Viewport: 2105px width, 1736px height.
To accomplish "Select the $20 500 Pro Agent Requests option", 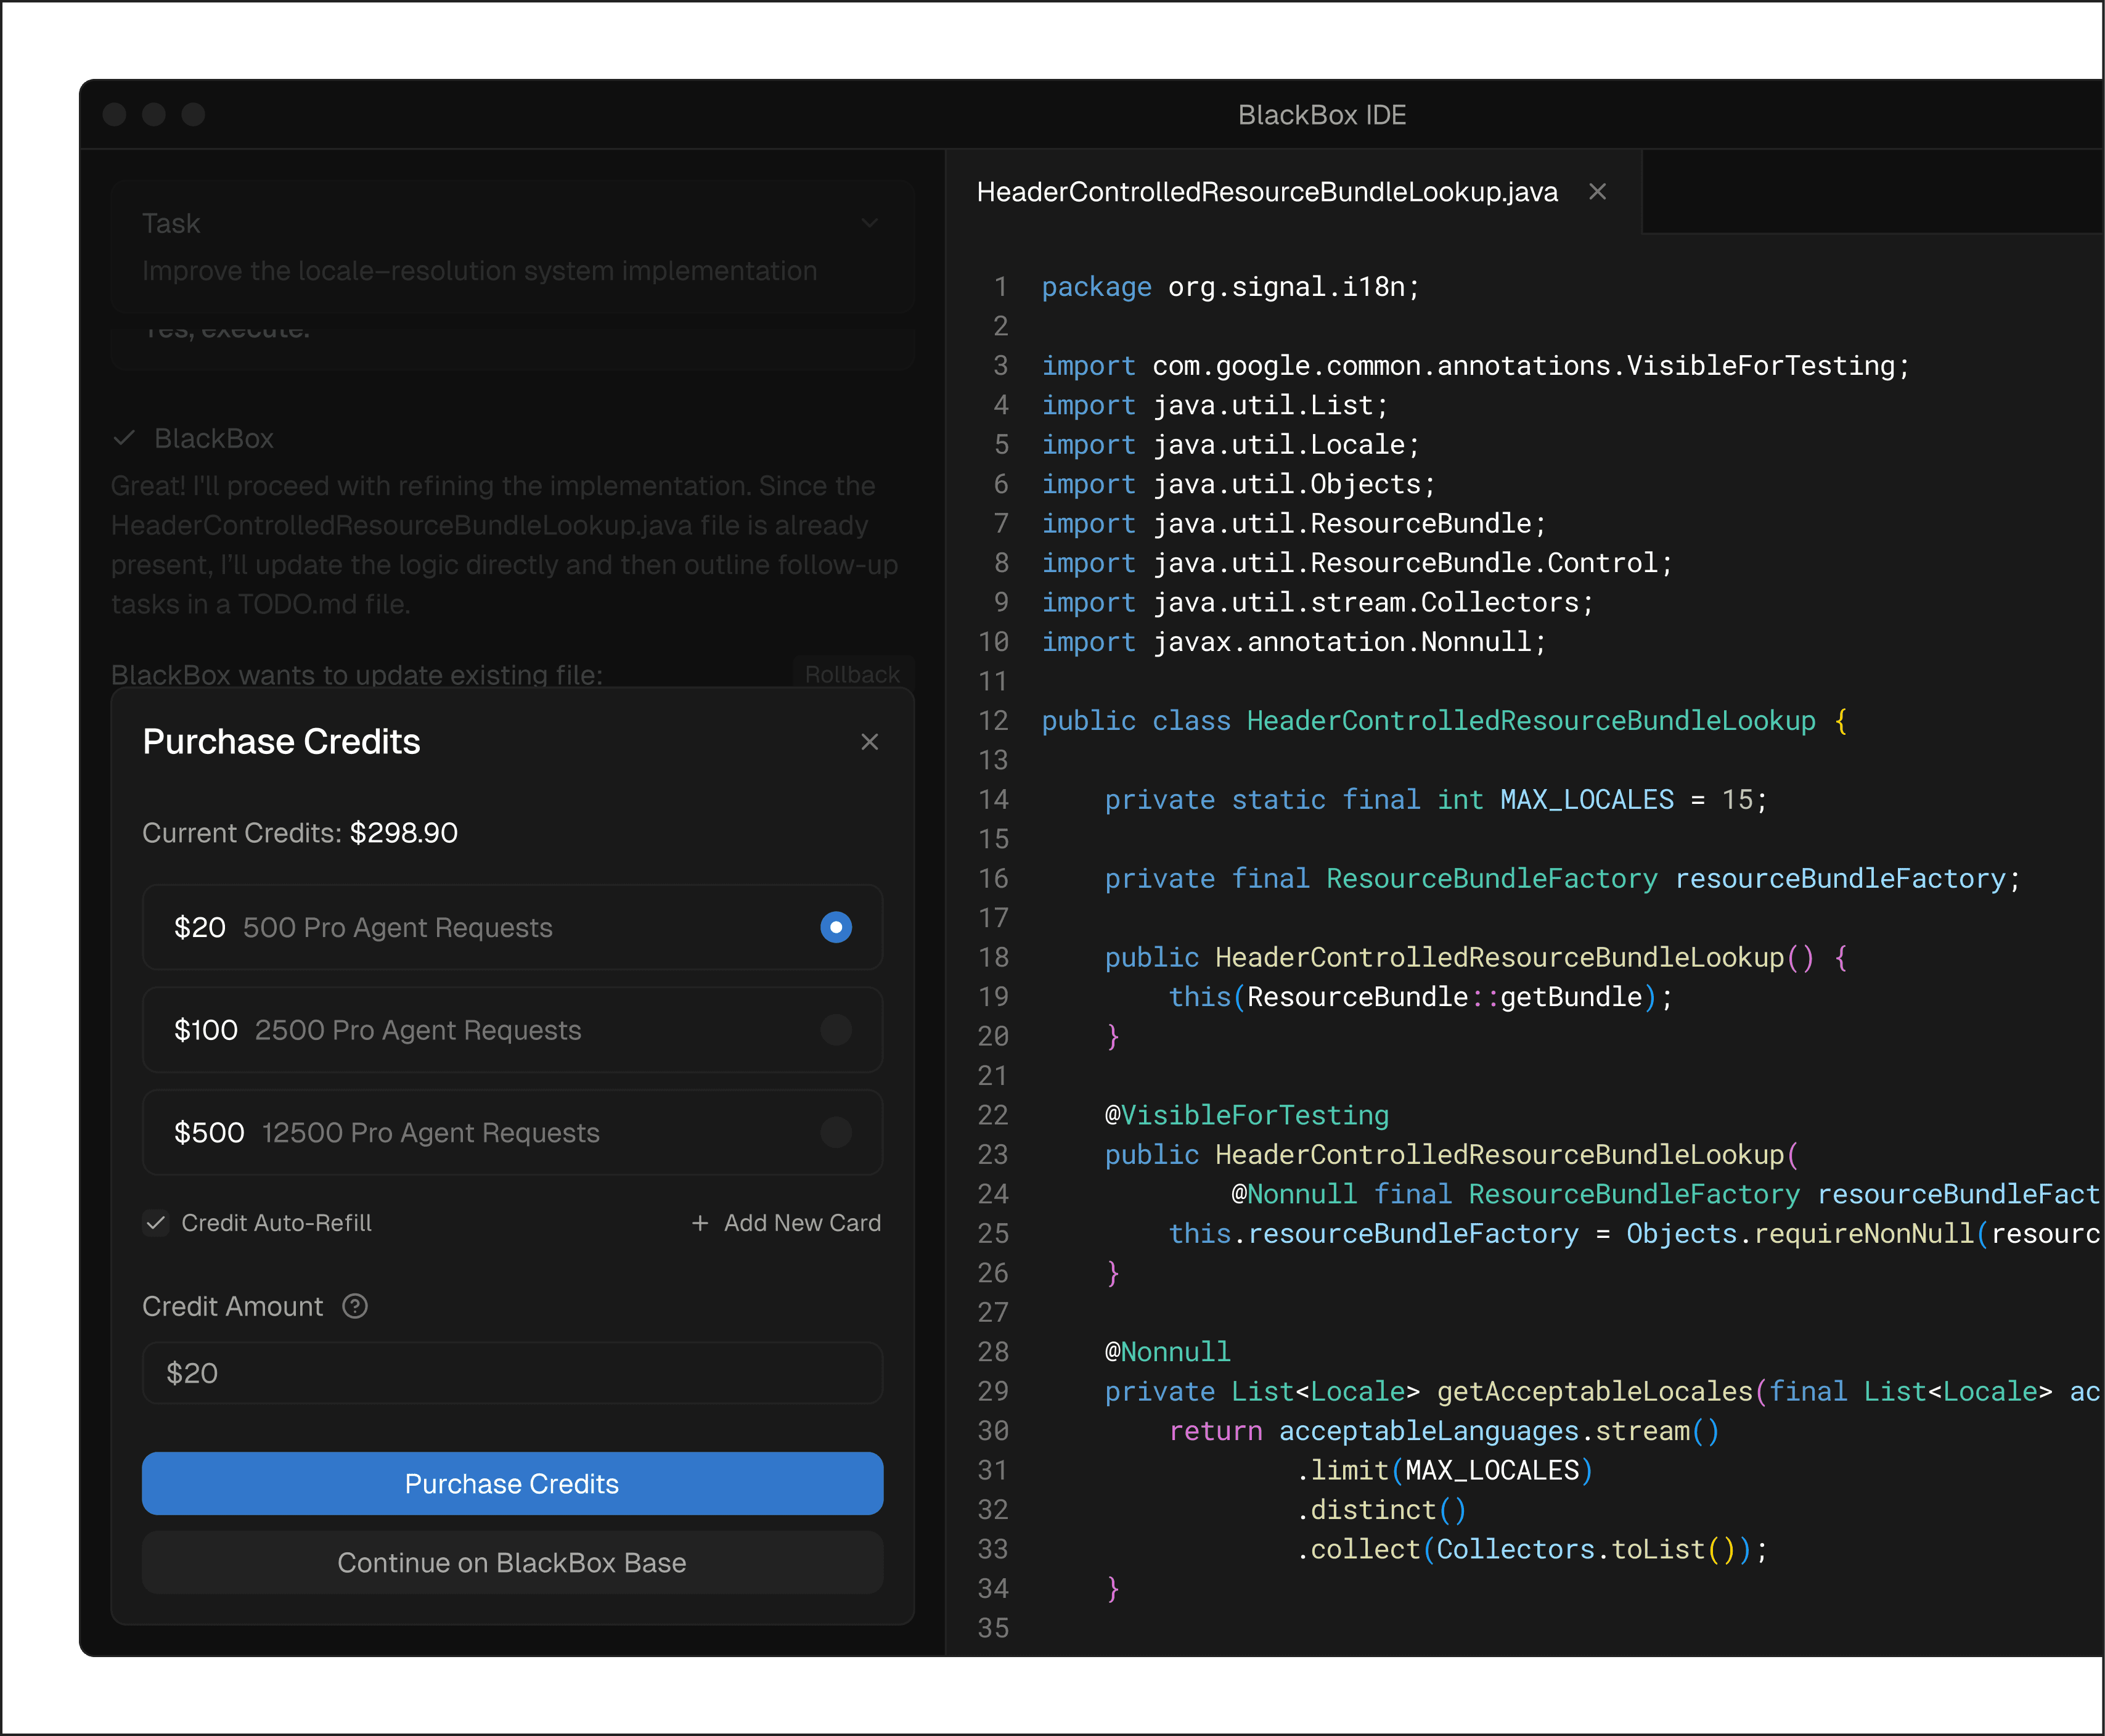I will tap(836, 927).
